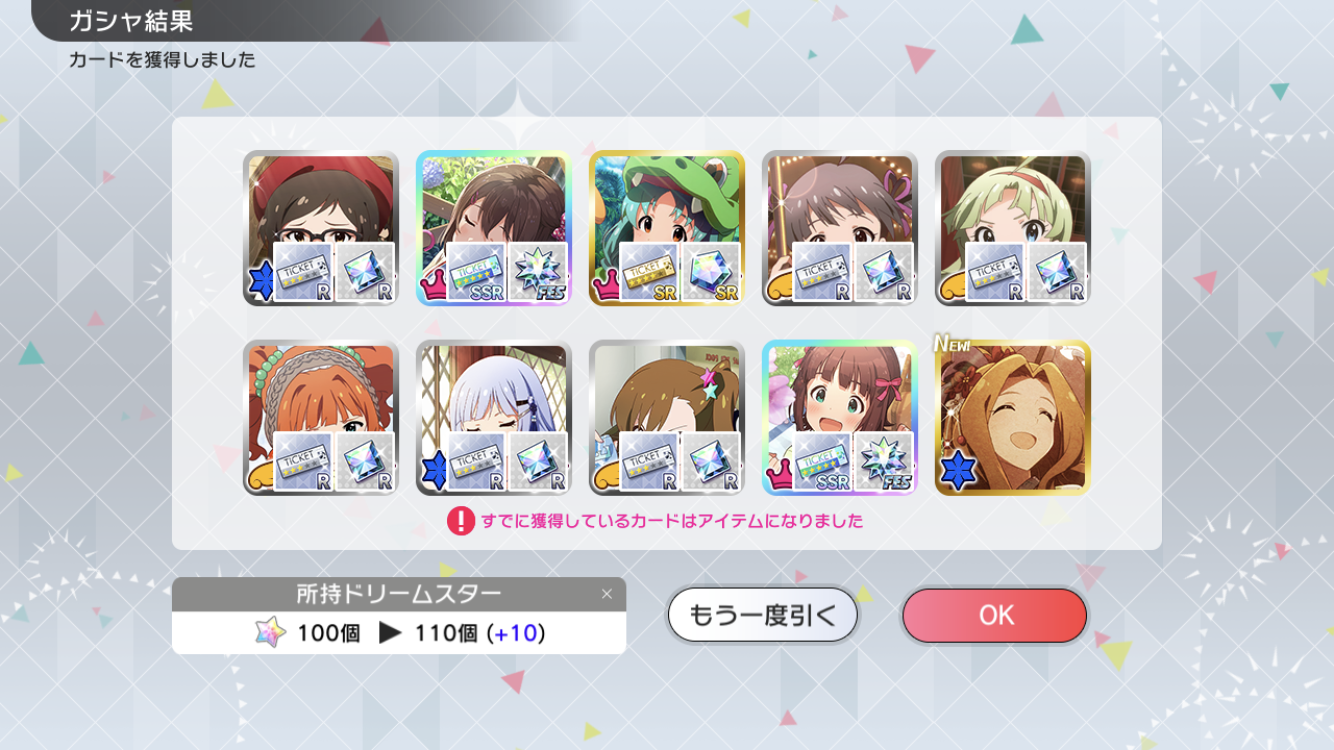
Task: Open the NEW hooded girl card
Action: (x=1012, y=418)
